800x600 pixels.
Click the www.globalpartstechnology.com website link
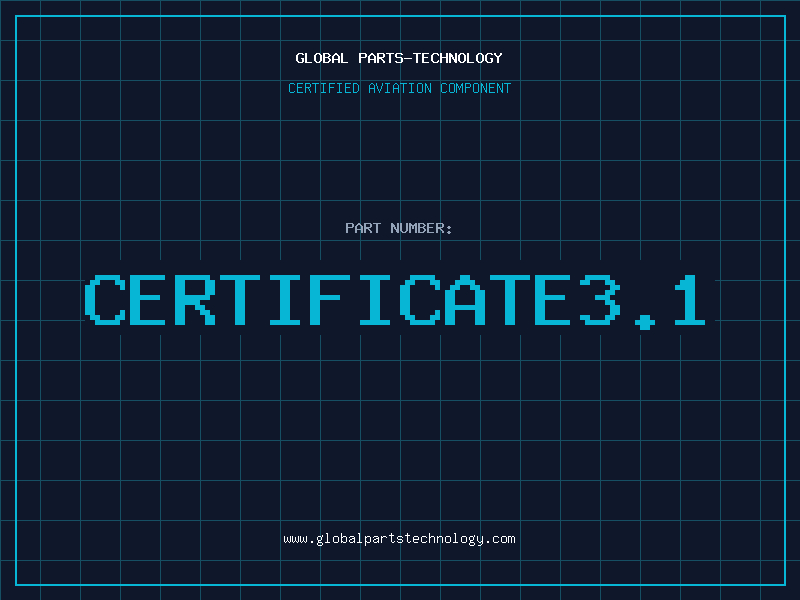399,539
